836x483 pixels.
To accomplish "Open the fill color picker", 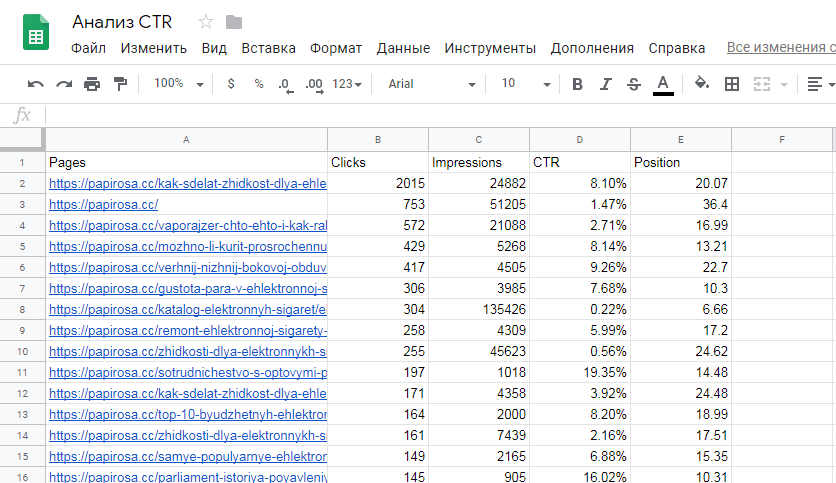I will pyautogui.click(x=702, y=84).
